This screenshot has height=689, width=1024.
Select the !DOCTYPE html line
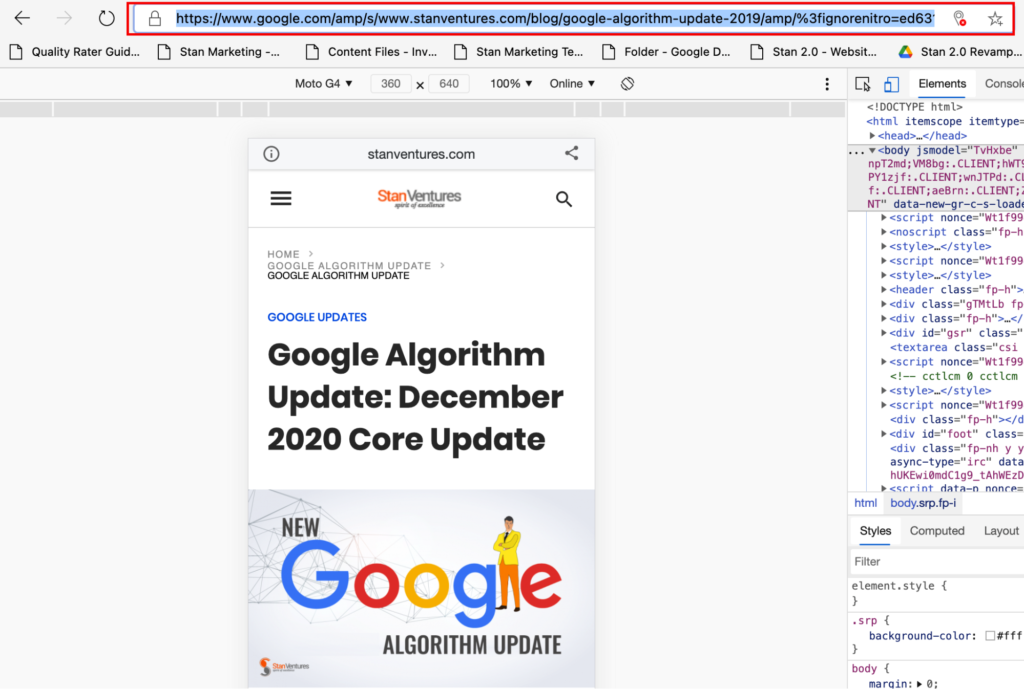click(914, 107)
